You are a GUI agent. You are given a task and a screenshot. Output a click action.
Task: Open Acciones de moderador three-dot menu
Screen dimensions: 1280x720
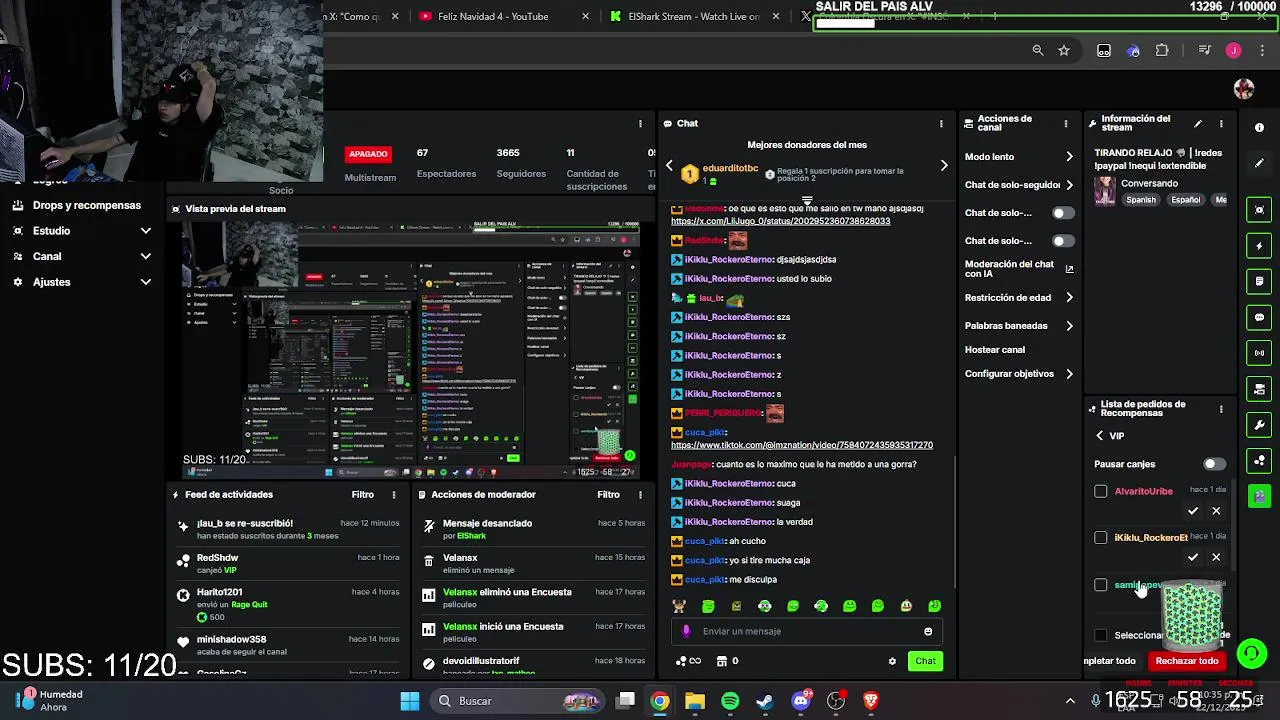[640, 495]
